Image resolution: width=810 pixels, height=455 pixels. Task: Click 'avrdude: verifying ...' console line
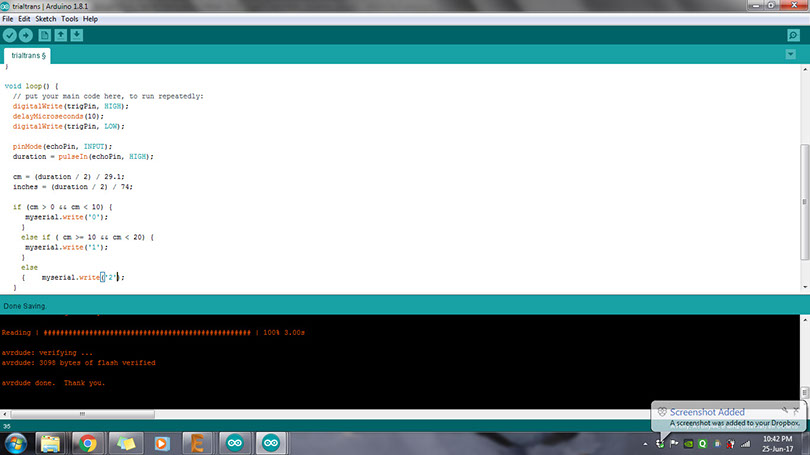coord(47,353)
